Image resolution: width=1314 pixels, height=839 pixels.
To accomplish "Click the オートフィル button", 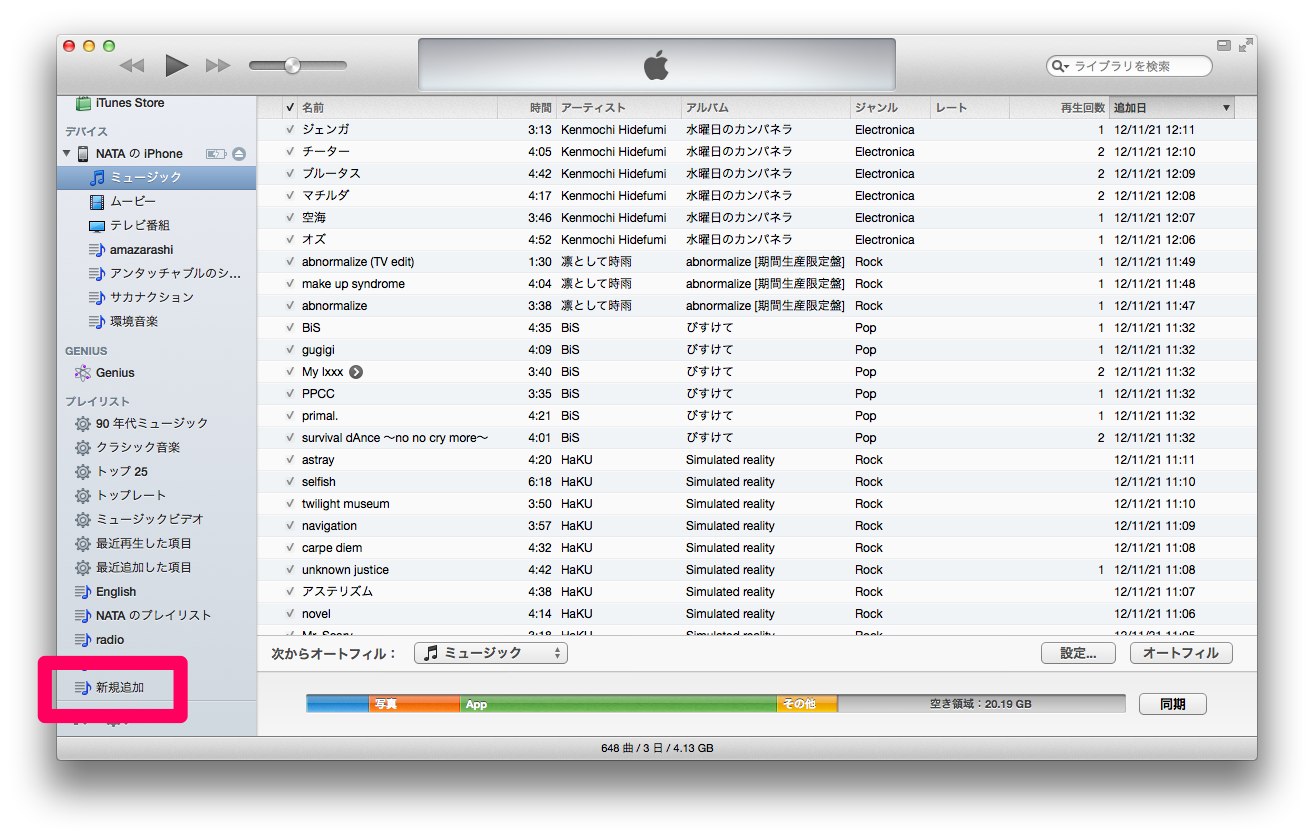I will pyautogui.click(x=1181, y=653).
